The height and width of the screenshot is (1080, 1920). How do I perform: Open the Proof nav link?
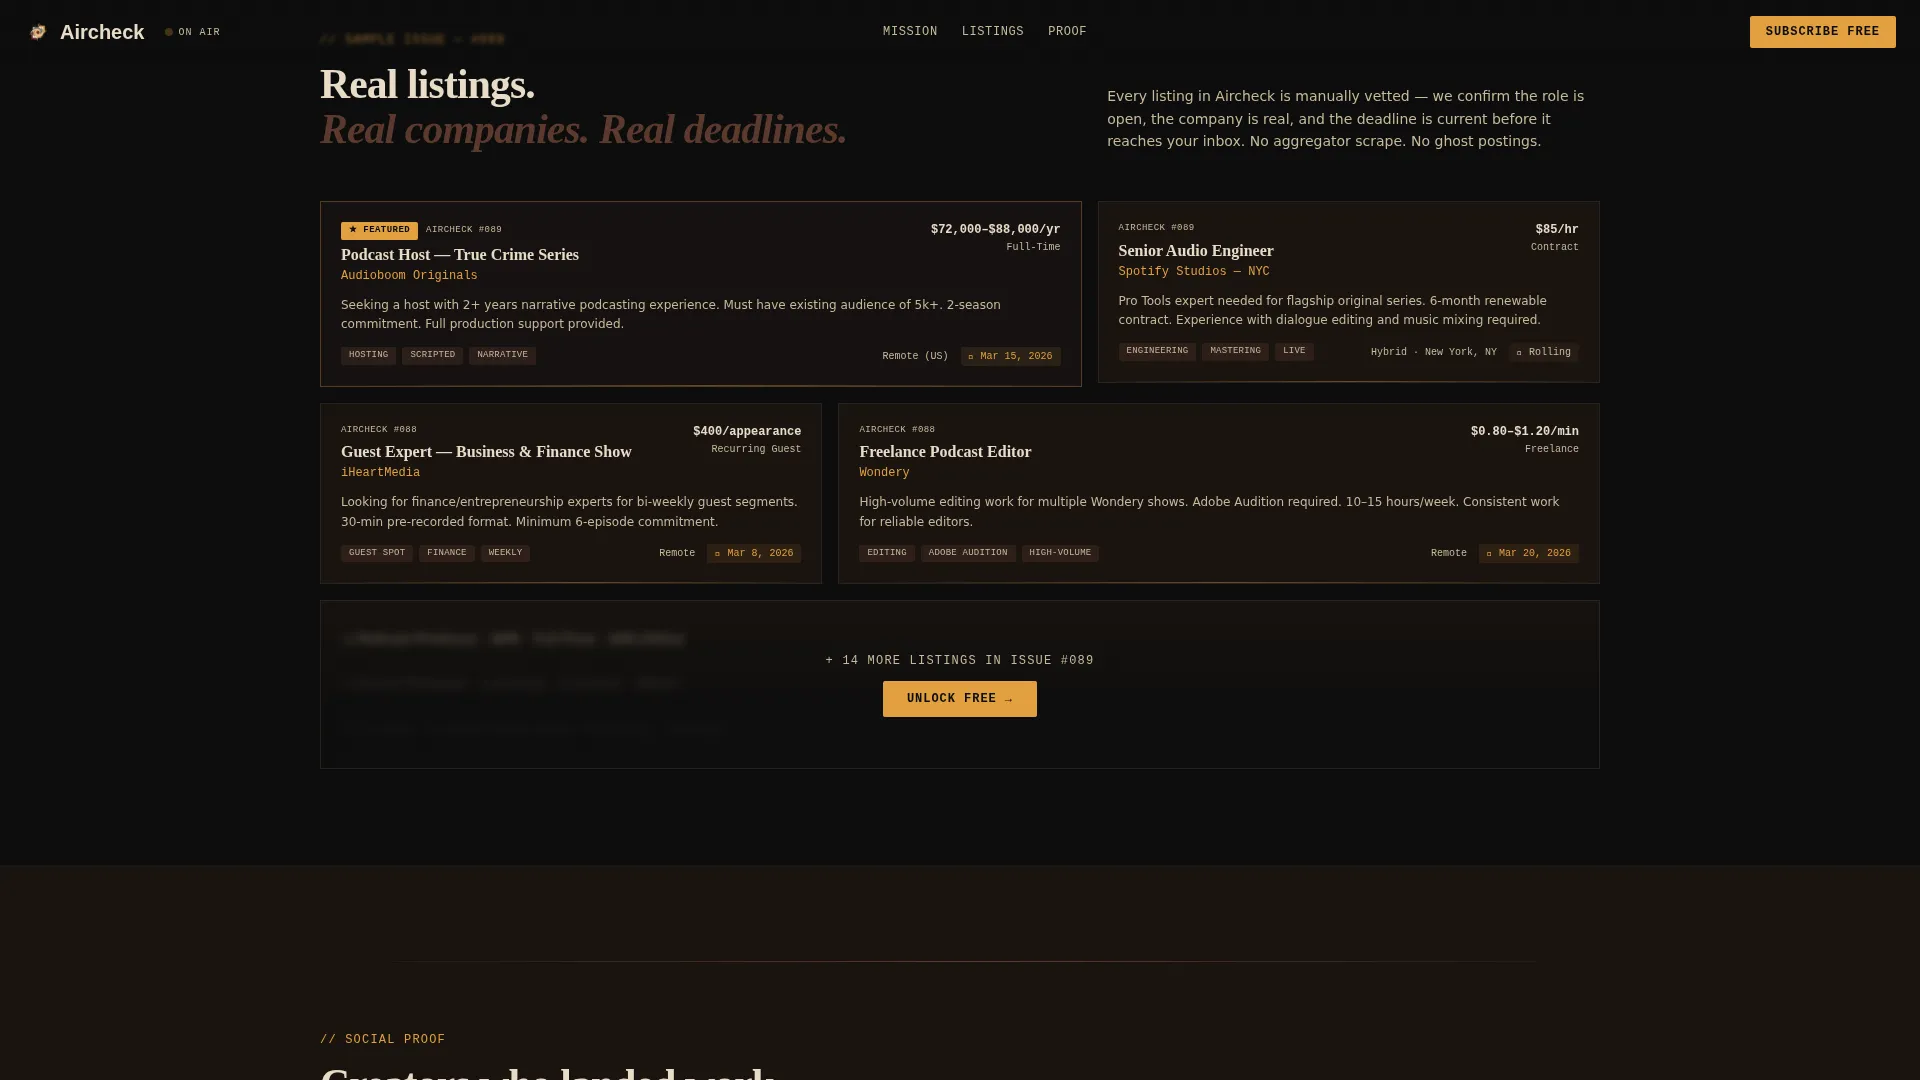click(x=1067, y=32)
